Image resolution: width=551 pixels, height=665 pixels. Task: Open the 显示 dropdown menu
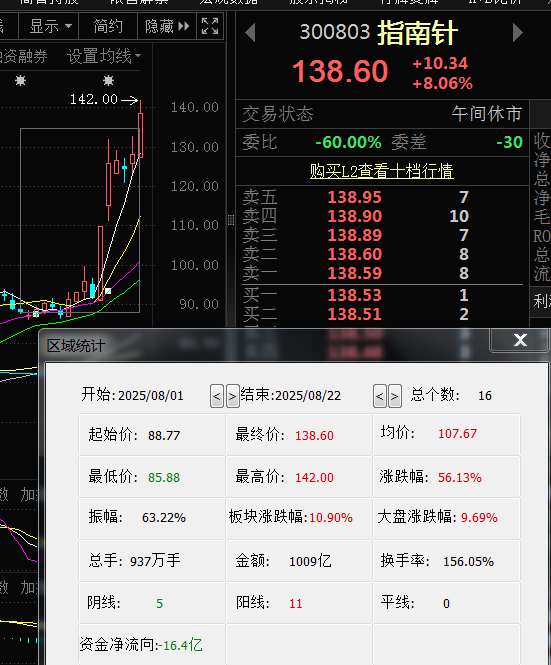pyautogui.click(x=49, y=26)
